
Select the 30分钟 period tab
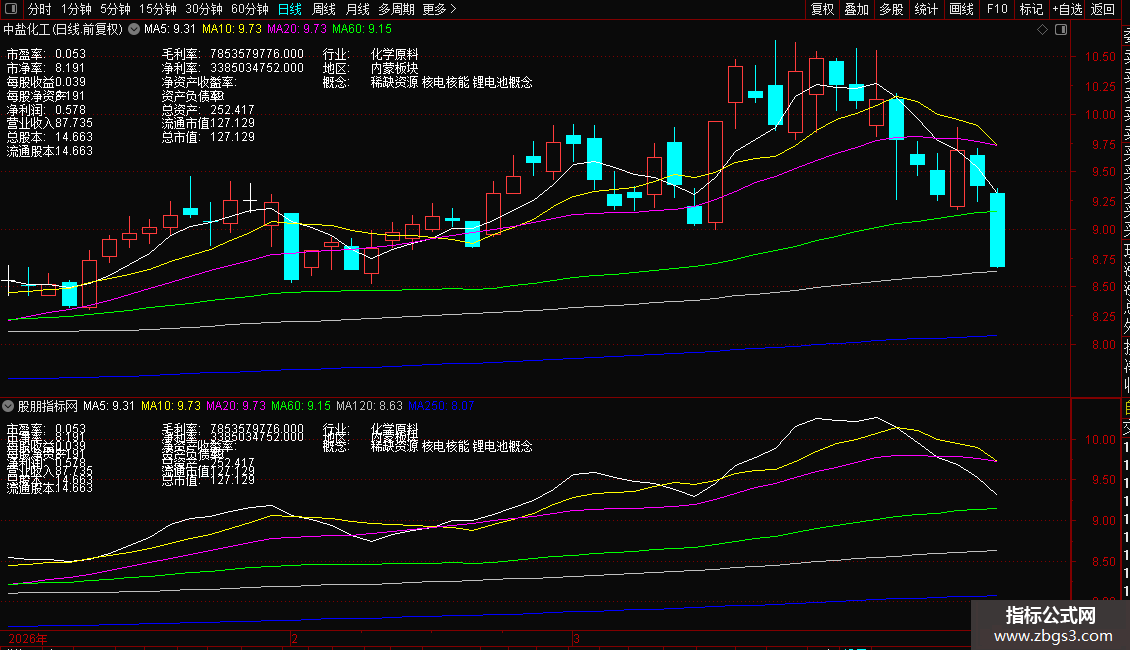tap(204, 9)
